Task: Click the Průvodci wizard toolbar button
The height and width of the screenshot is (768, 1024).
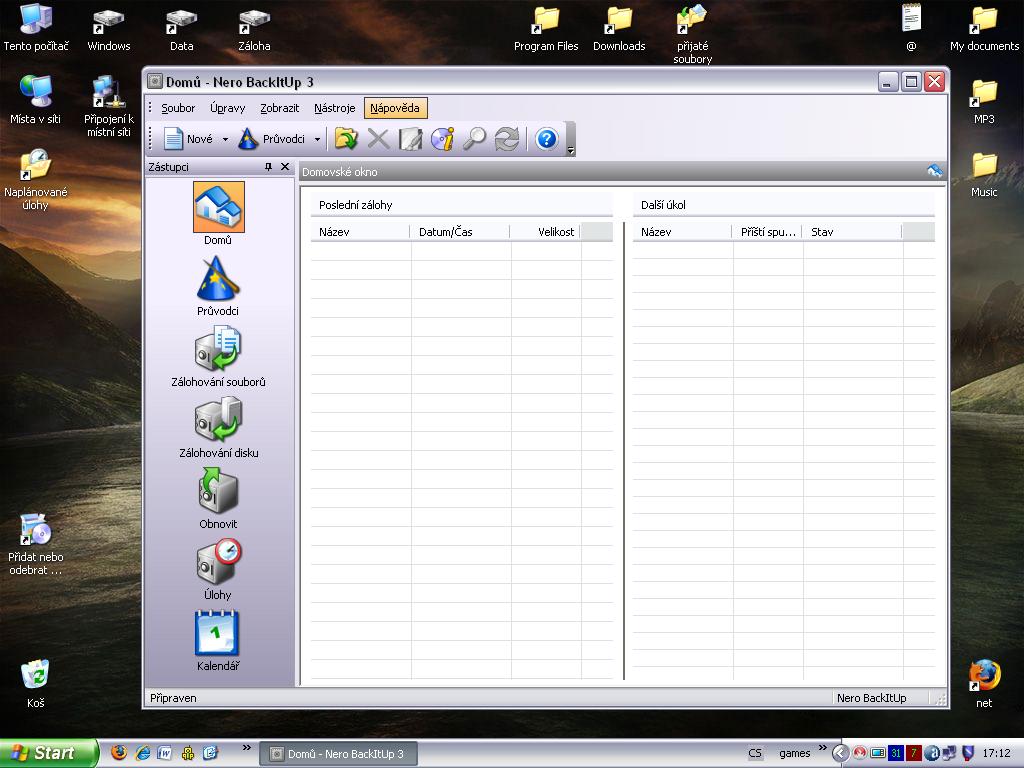Action: (x=272, y=139)
